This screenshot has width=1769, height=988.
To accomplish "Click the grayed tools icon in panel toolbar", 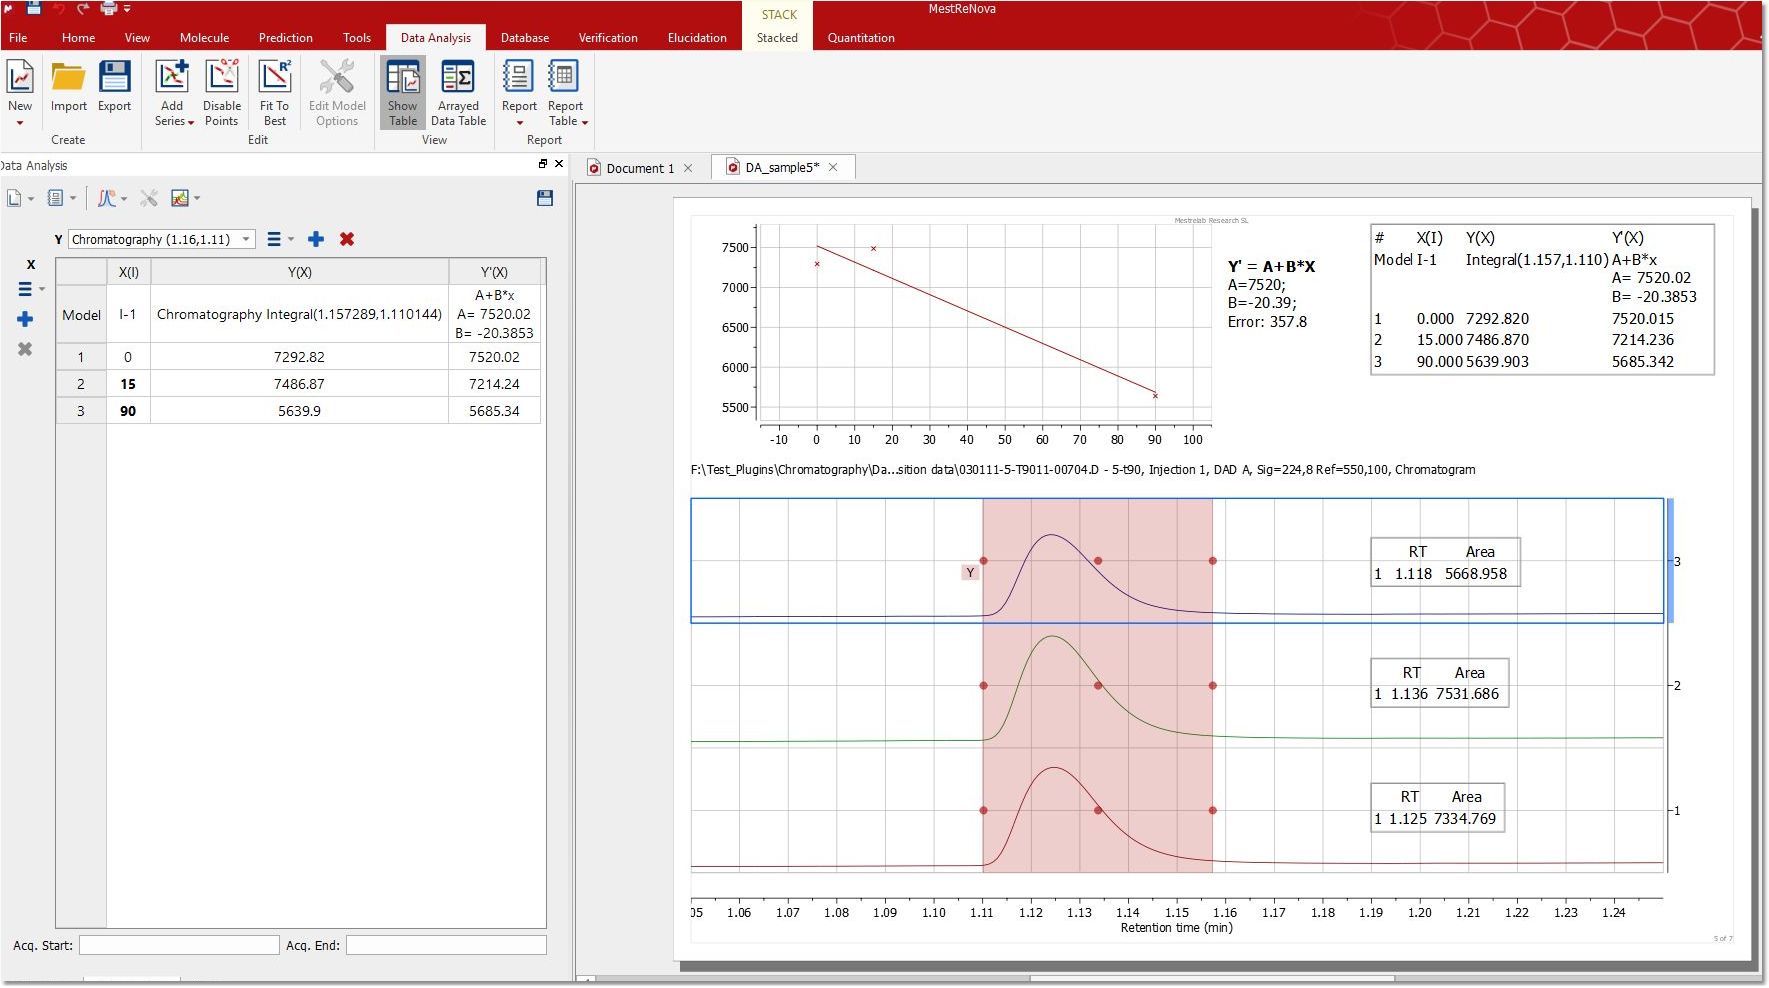I will click(x=149, y=198).
